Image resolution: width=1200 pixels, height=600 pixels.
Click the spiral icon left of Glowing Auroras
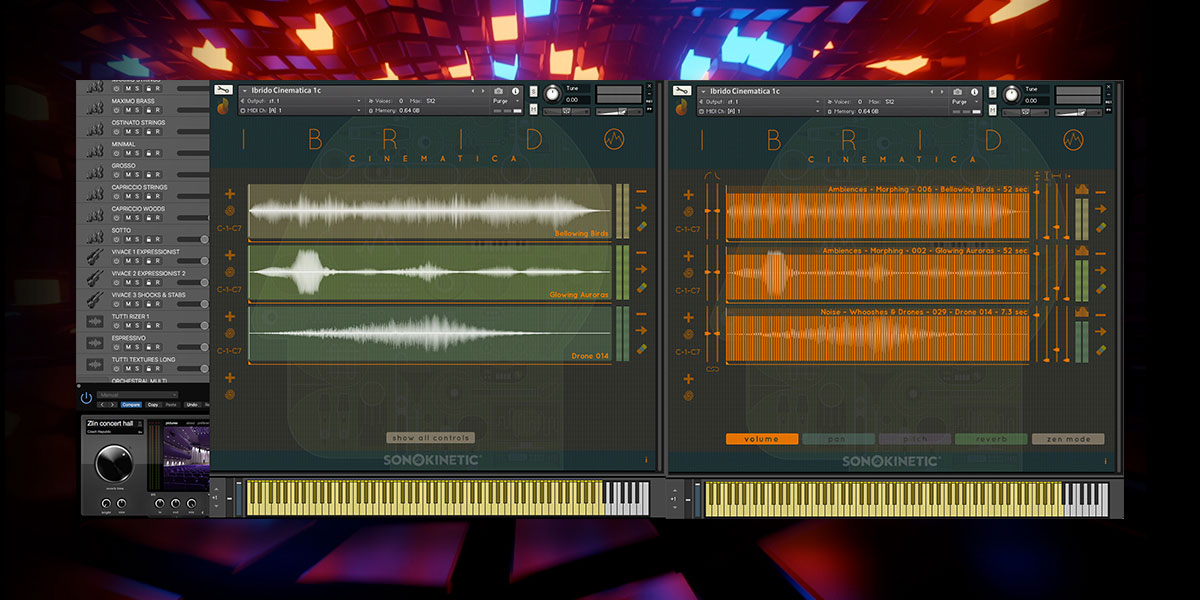tap(230, 272)
